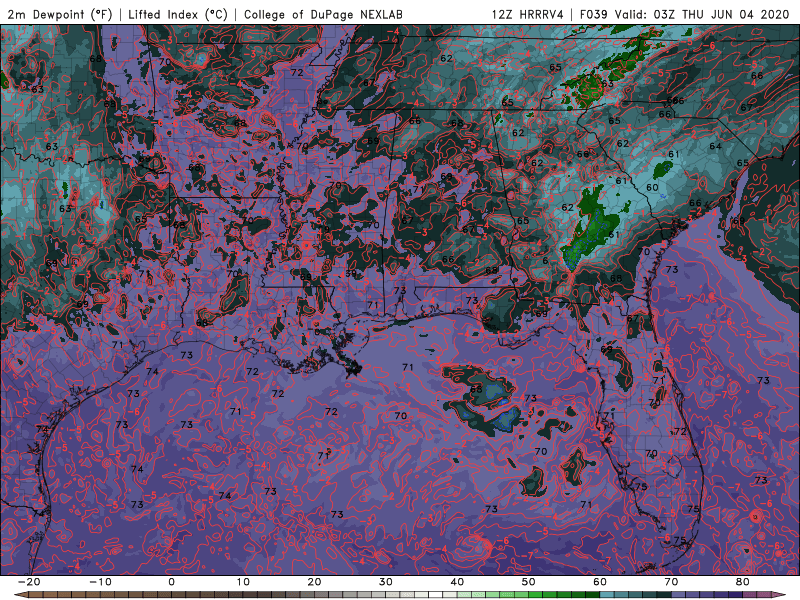Click the 50 label on the color scale
This screenshot has width=800, height=600.
(529, 582)
